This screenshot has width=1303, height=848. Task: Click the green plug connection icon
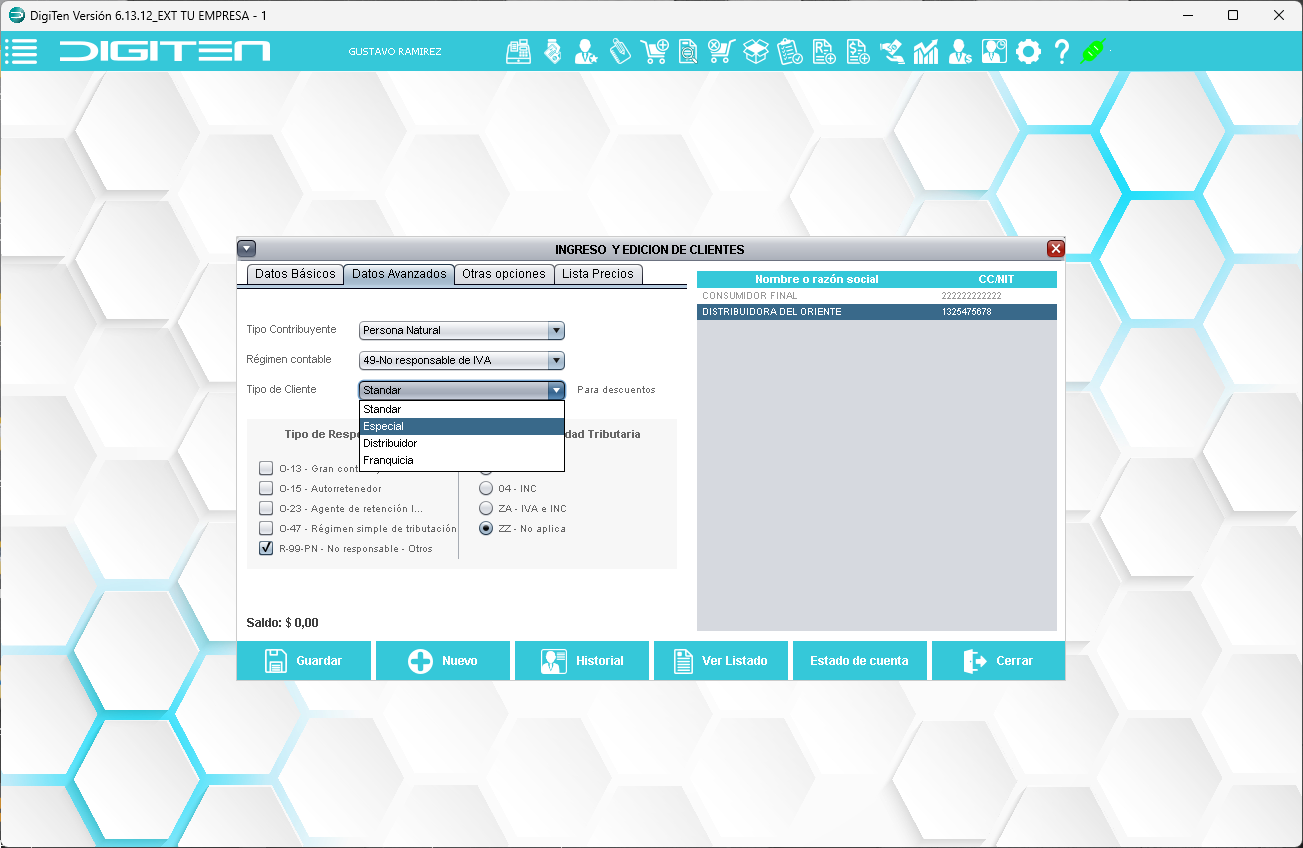click(x=1095, y=51)
